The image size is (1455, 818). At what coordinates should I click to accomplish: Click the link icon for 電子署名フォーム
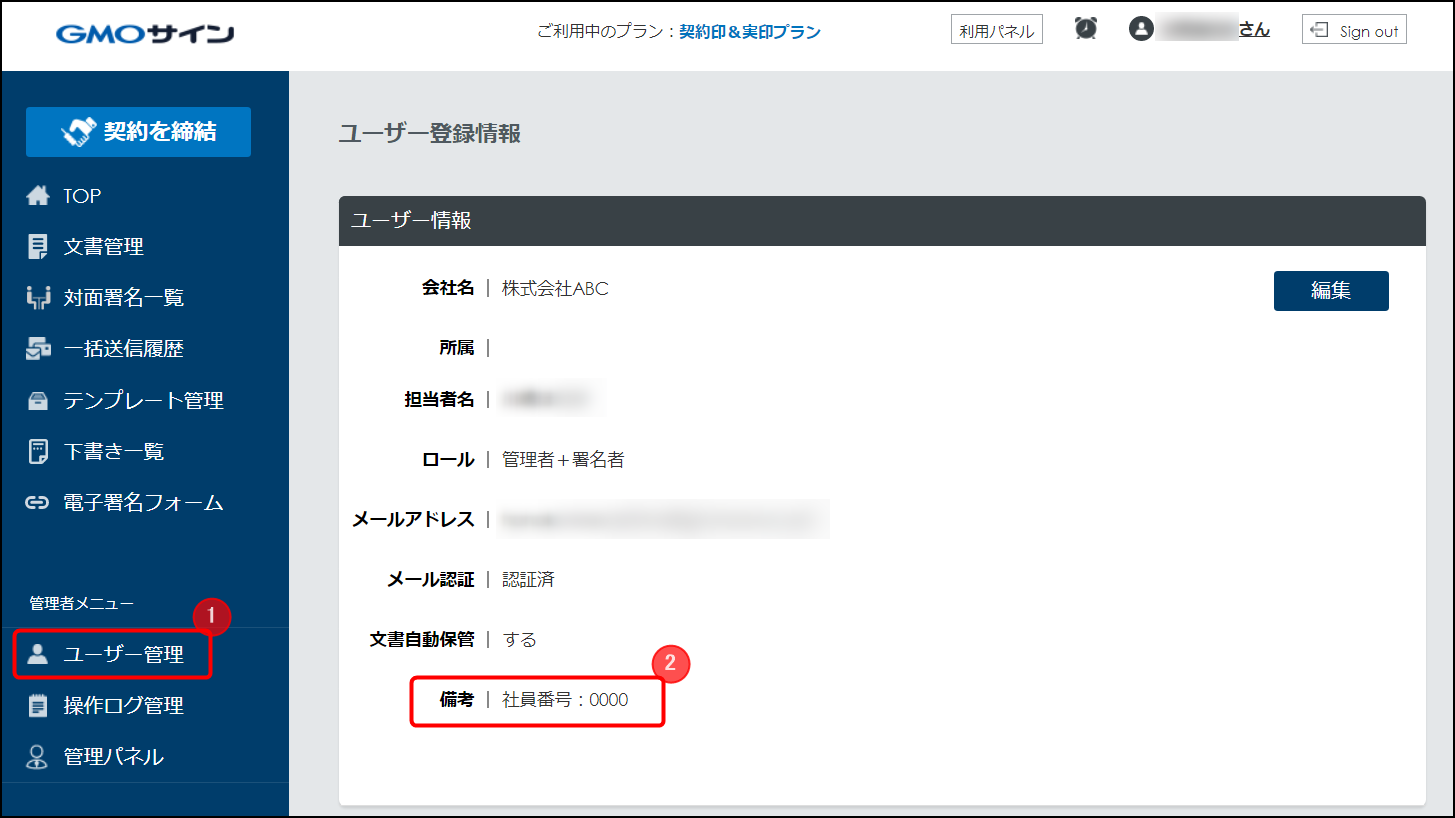tap(38, 503)
